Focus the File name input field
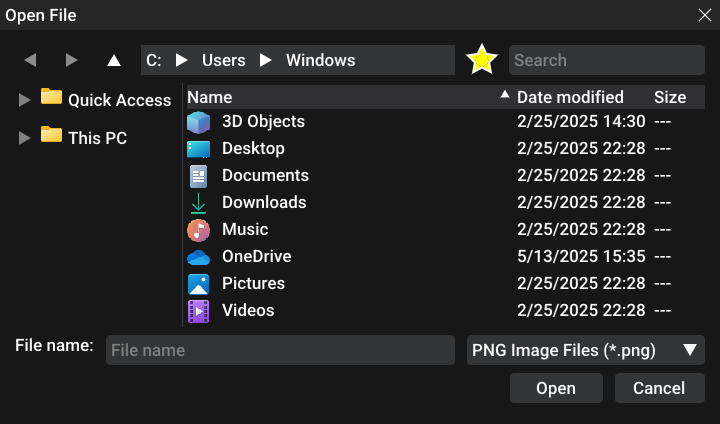This screenshot has height=424, width=720. point(280,351)
